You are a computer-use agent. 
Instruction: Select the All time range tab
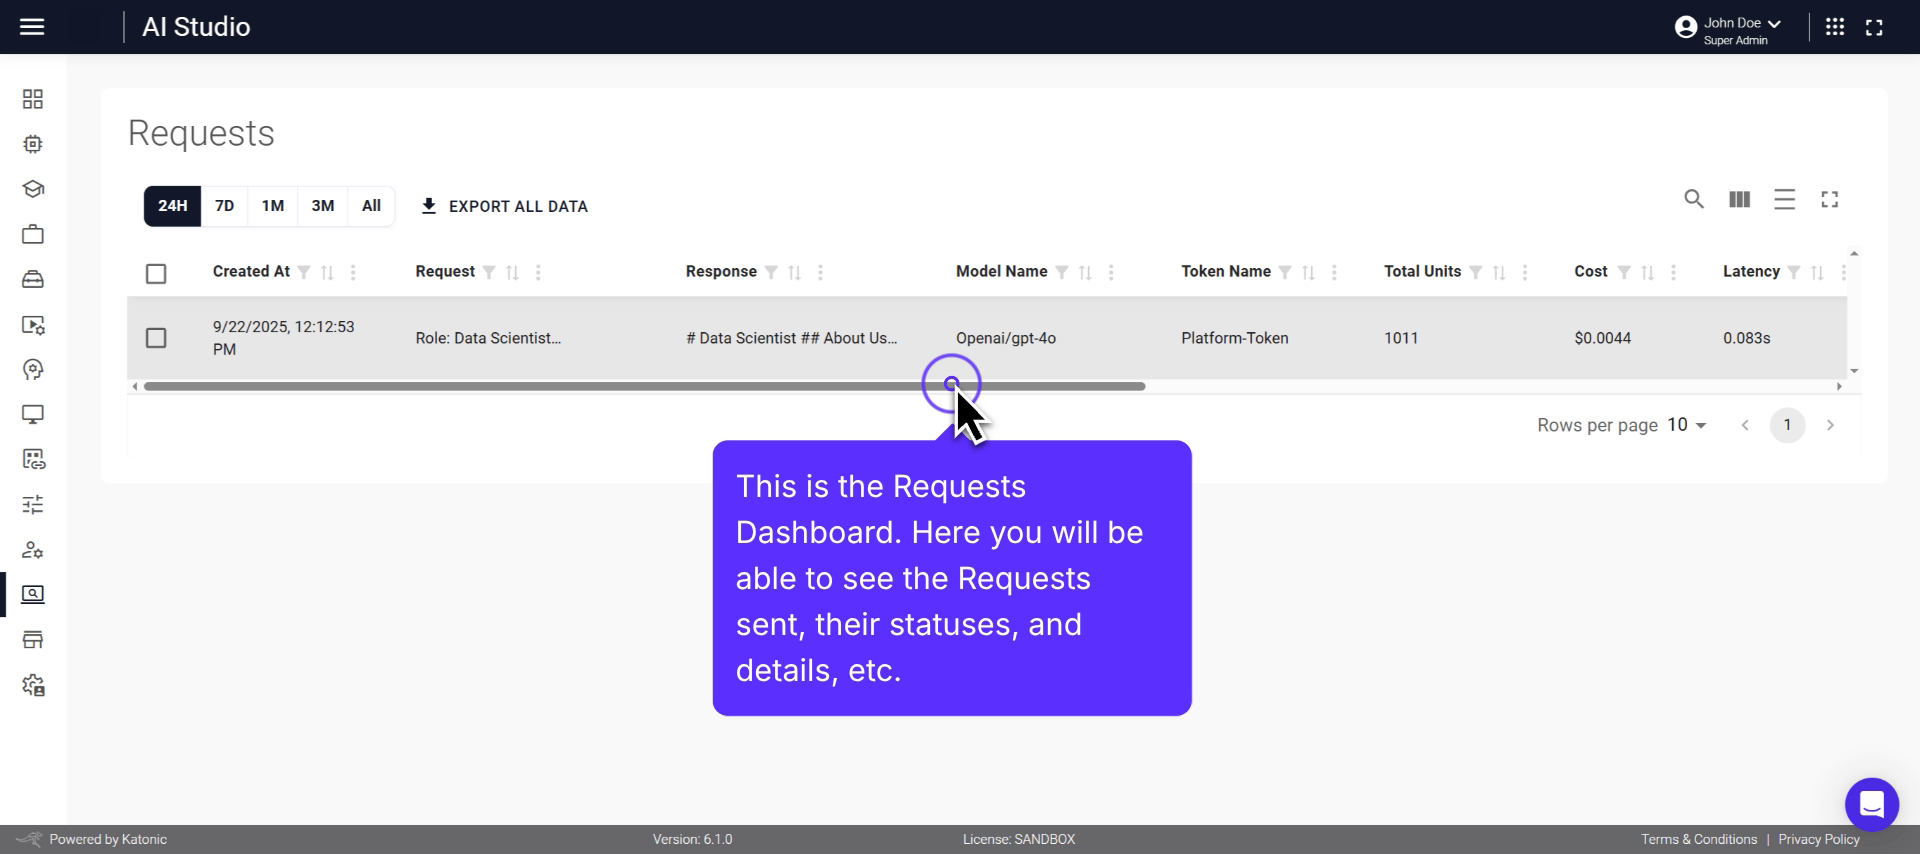[371, 206]
